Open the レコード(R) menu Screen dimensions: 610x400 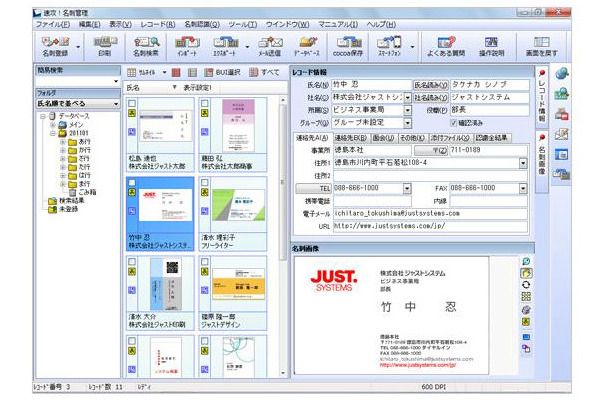[x=158, y=25]
